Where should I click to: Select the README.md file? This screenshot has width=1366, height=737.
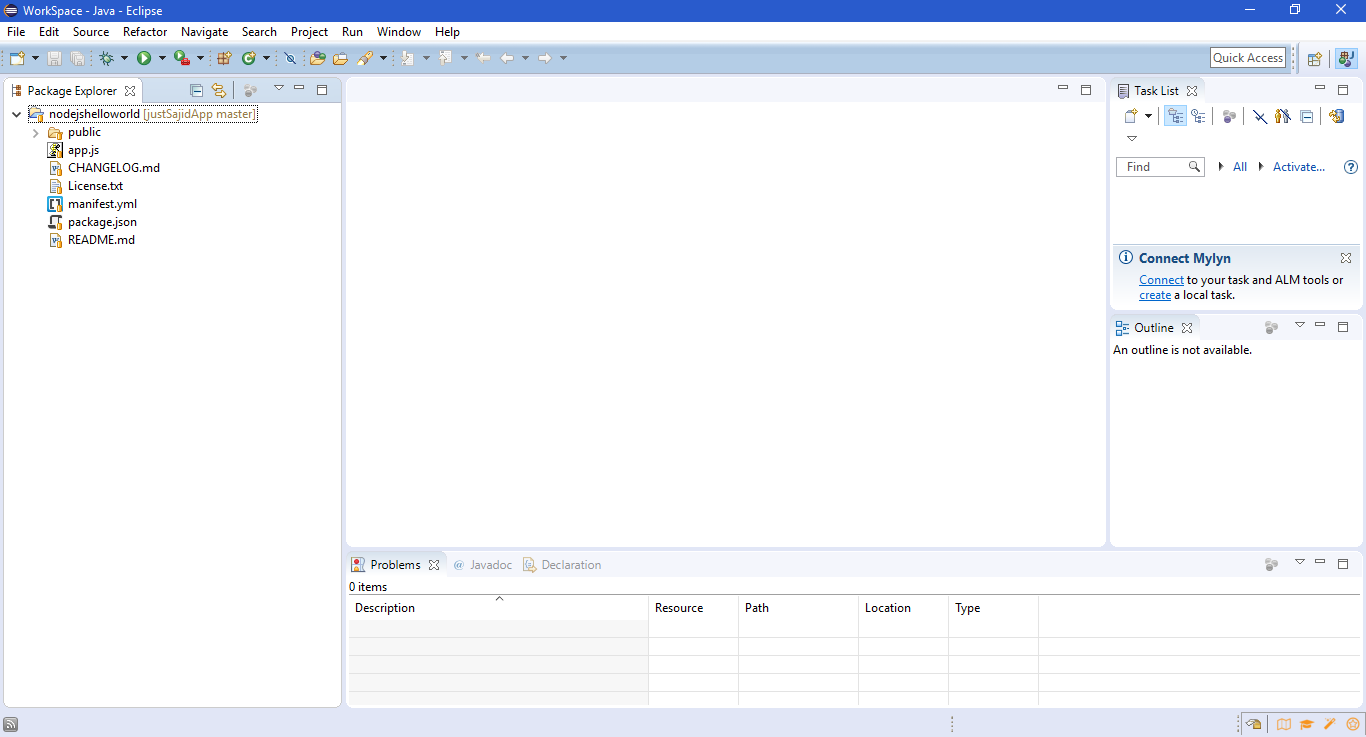(x=101, y=240)
